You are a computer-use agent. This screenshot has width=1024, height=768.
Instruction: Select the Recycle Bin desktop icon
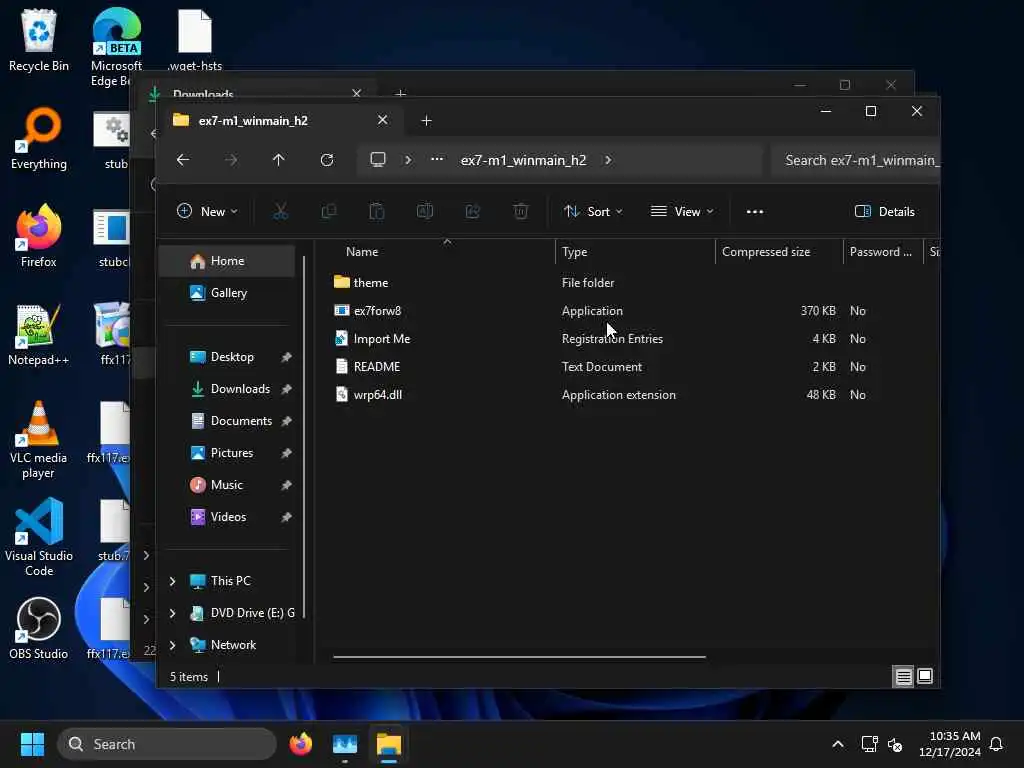(39, 40)
